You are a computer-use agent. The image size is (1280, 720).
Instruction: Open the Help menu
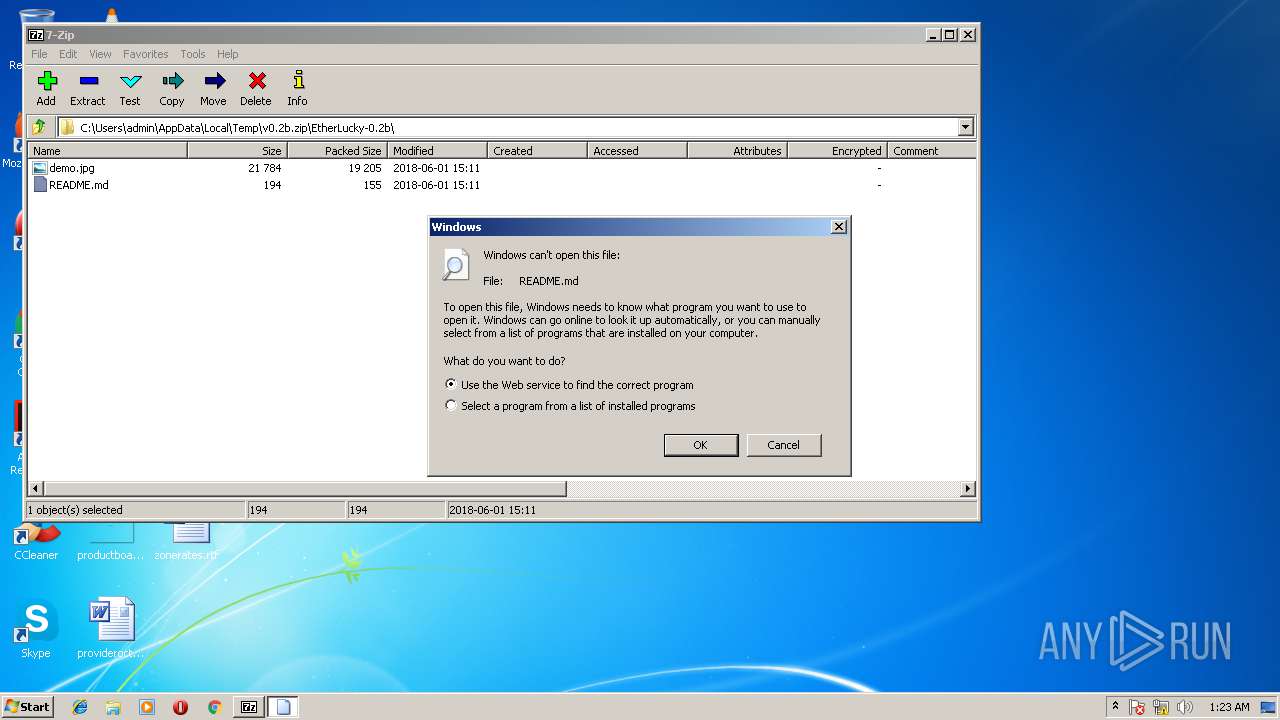coord(228,54)
